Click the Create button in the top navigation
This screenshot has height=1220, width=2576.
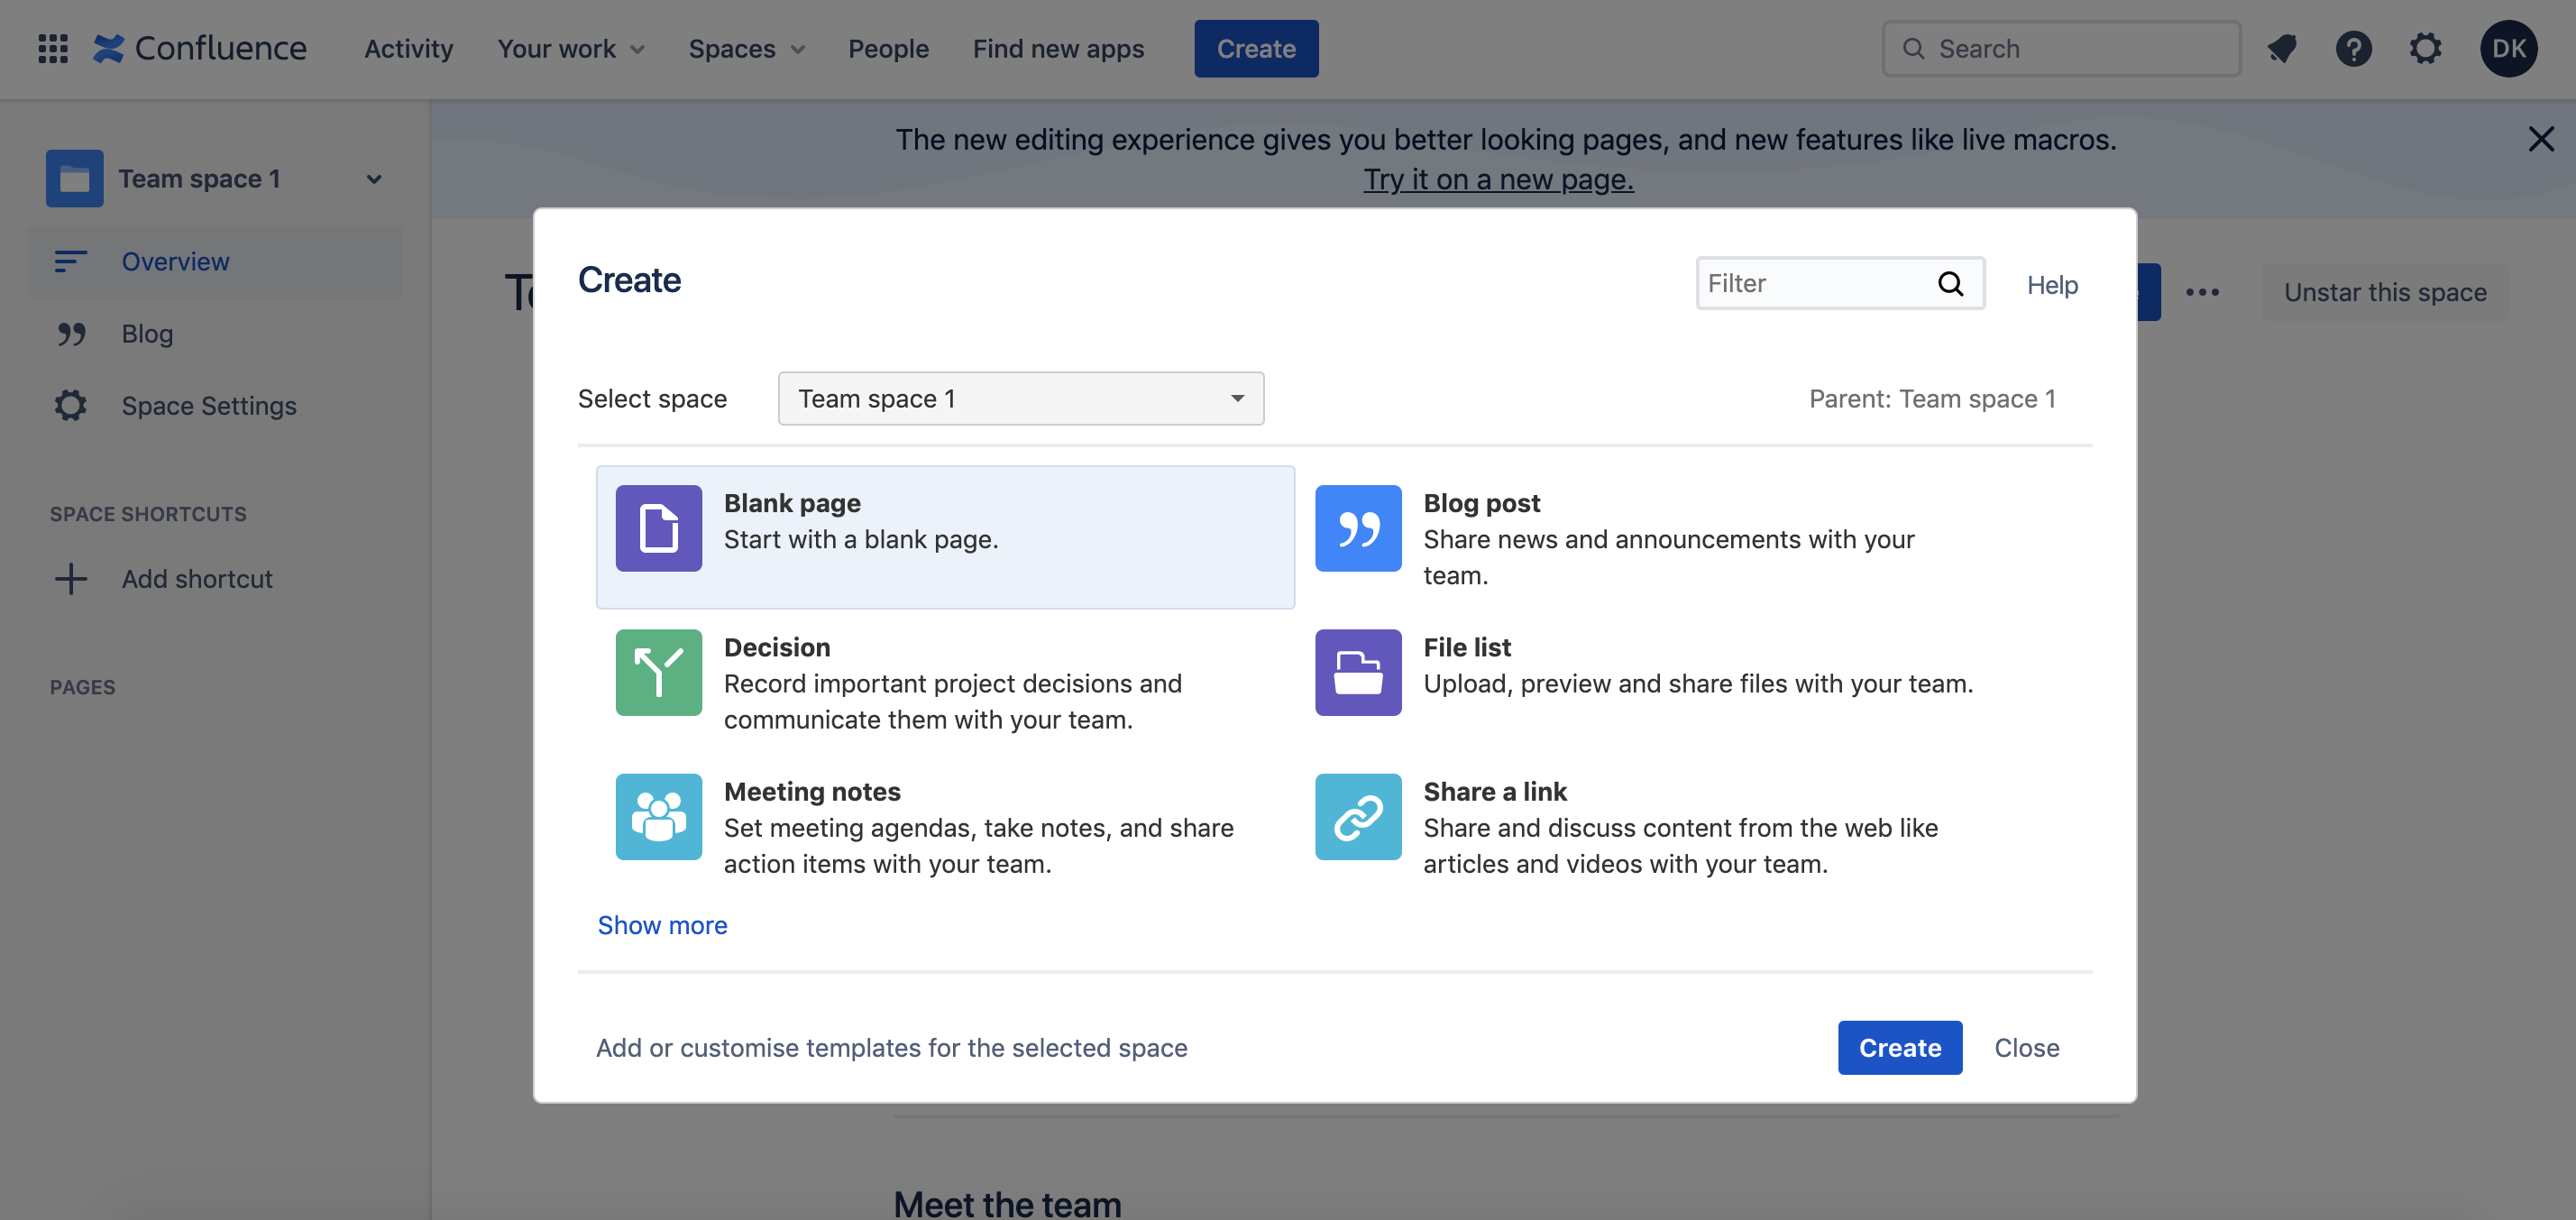1256,48
